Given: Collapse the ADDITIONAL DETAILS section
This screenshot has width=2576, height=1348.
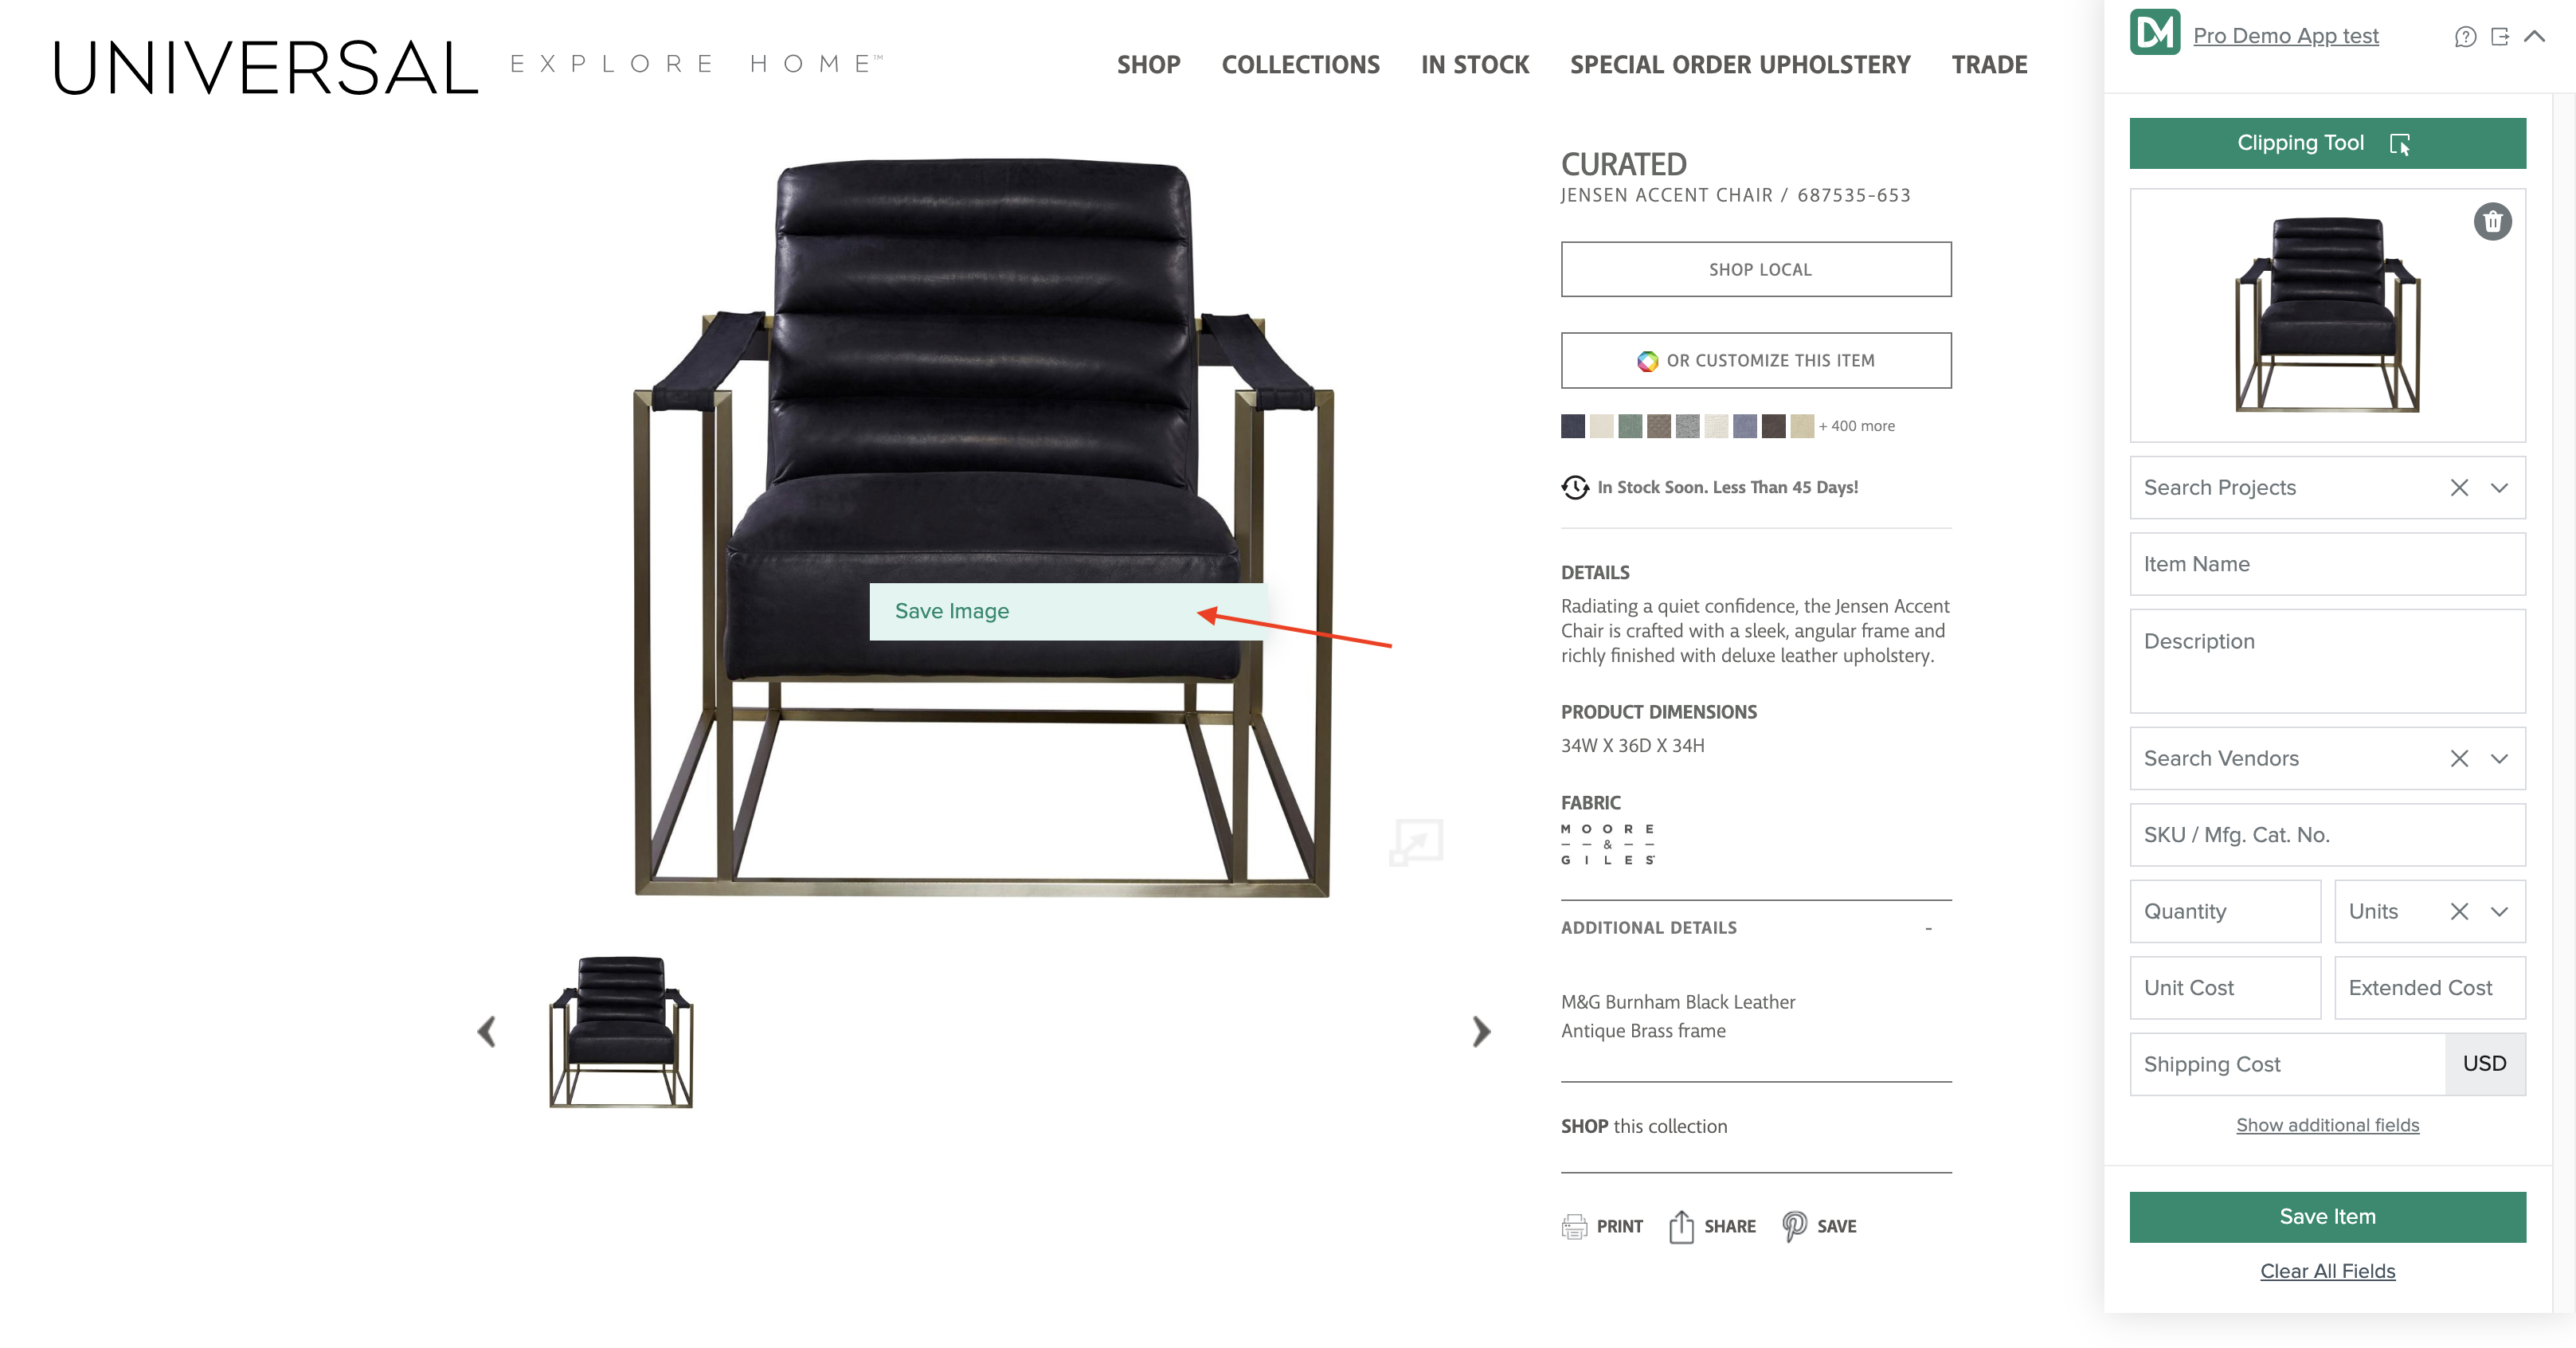Looking at the screenshot, I should tap(1928, 928).
